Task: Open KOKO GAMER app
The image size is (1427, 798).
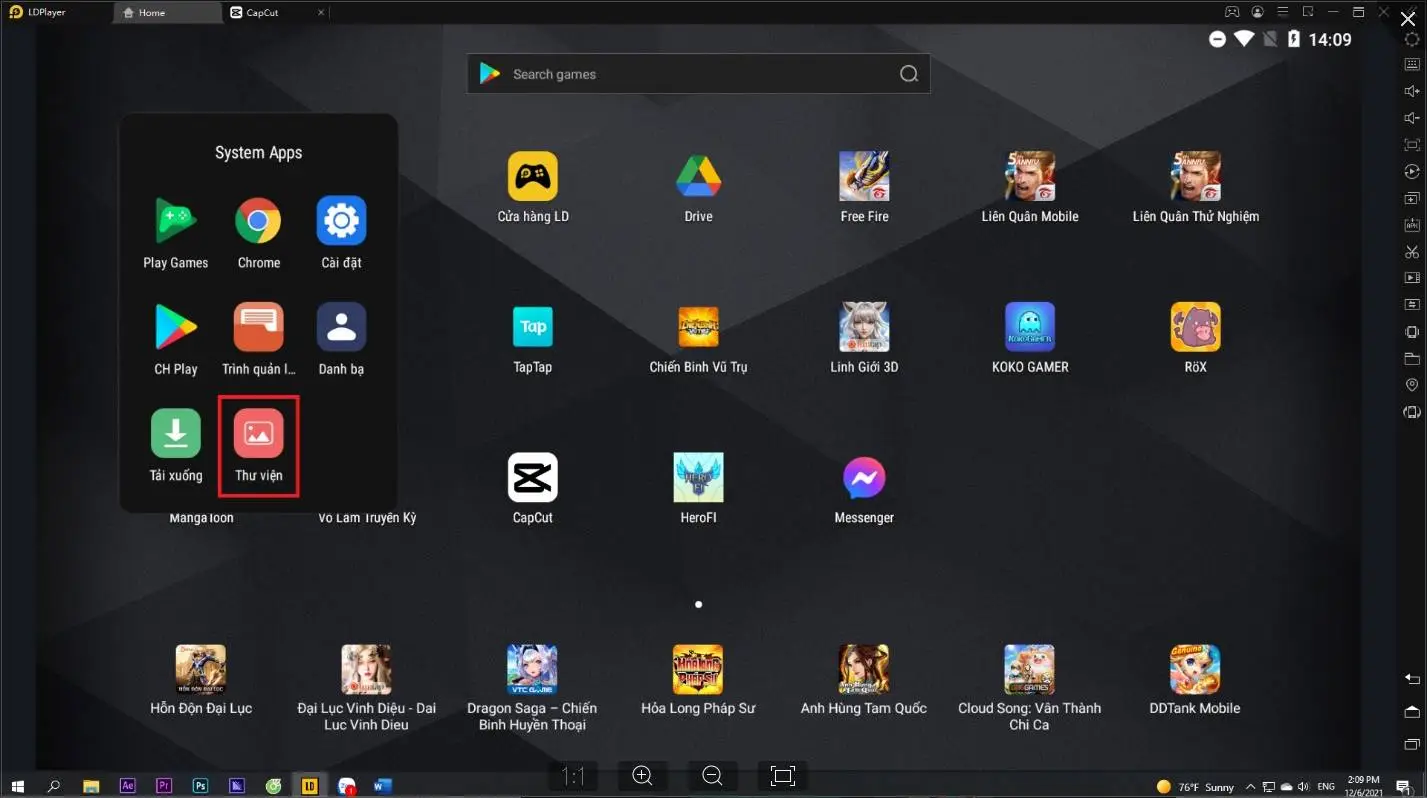Action: (x=1030, y=338)
